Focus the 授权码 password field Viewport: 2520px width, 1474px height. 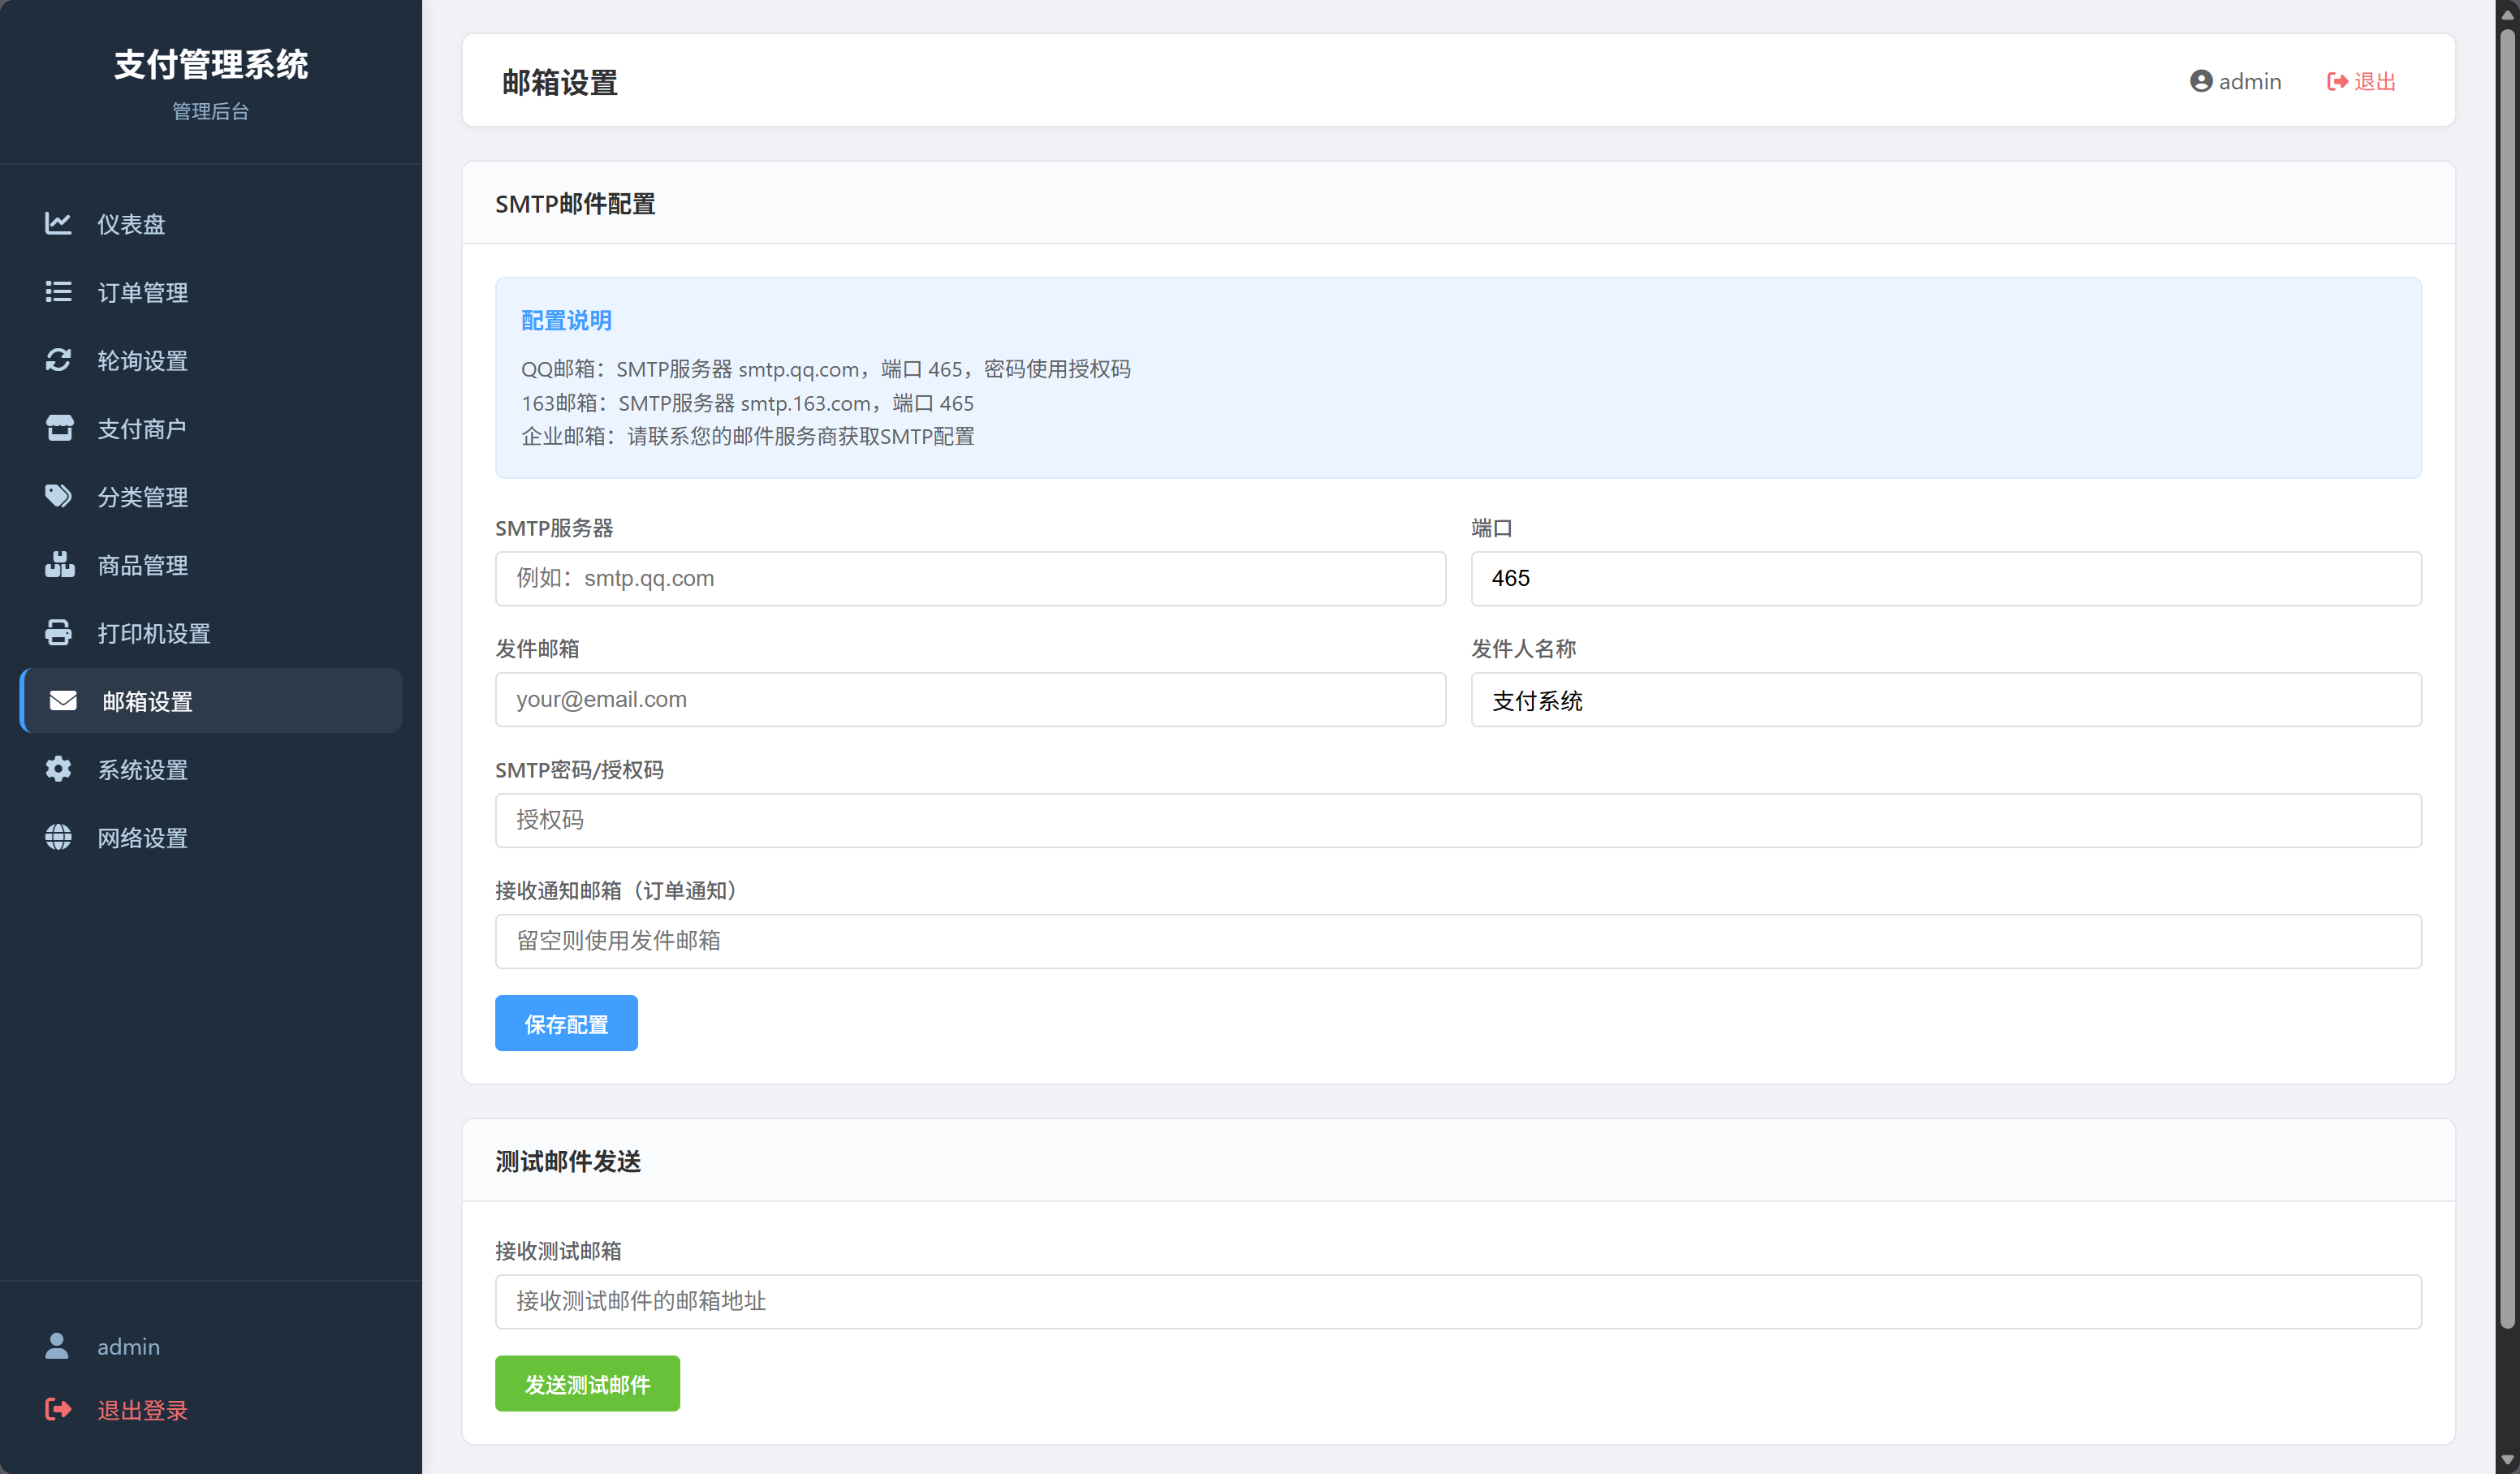[x=1458, y=820]
